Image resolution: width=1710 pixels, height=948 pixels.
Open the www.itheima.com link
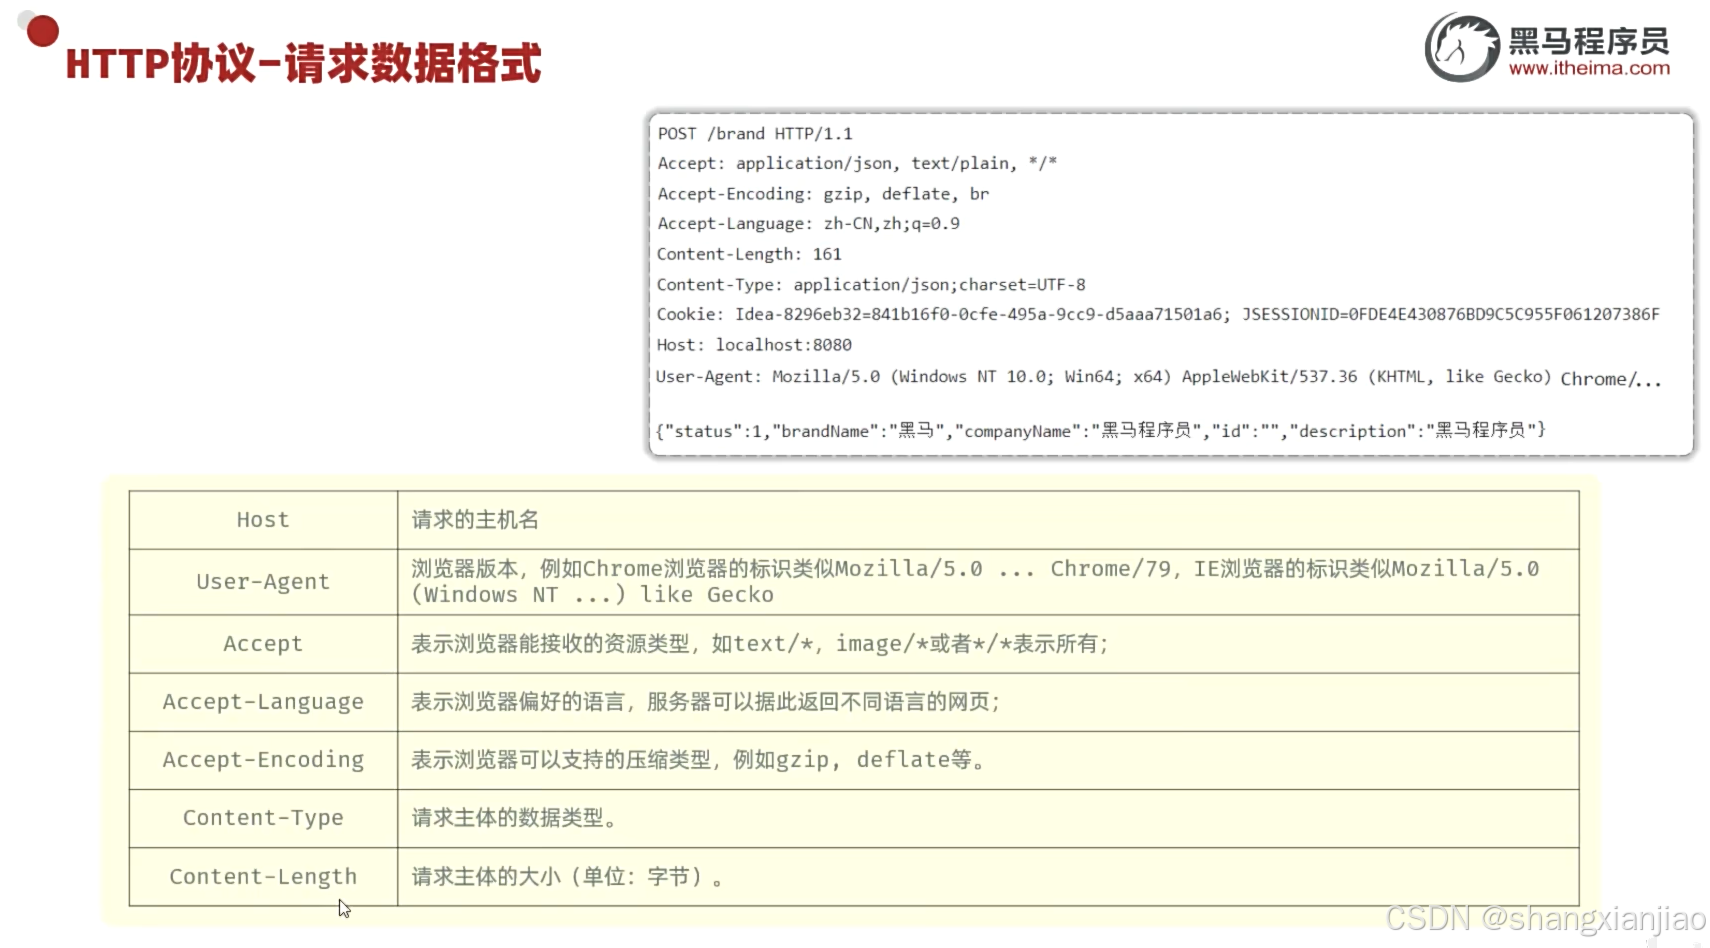tap(1589, 68)
